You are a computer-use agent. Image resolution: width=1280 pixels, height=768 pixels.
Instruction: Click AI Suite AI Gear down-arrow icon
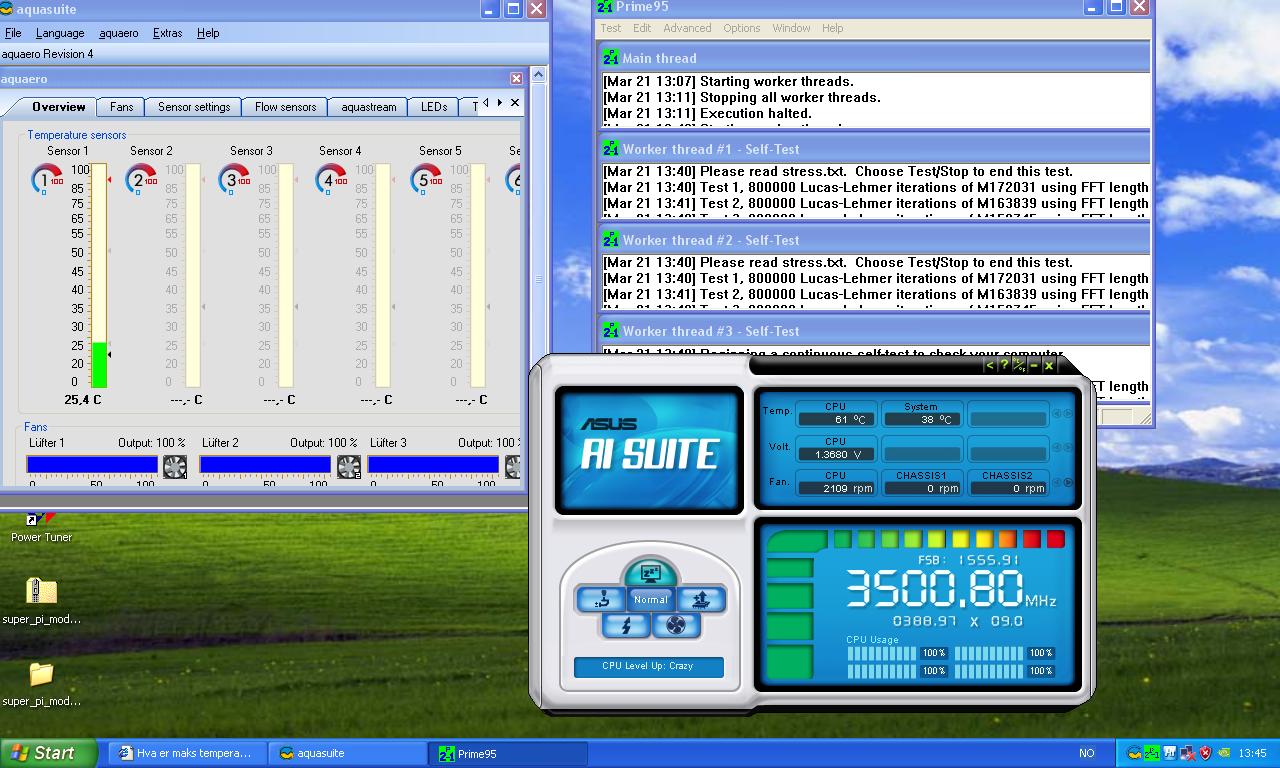pos(601,599)
